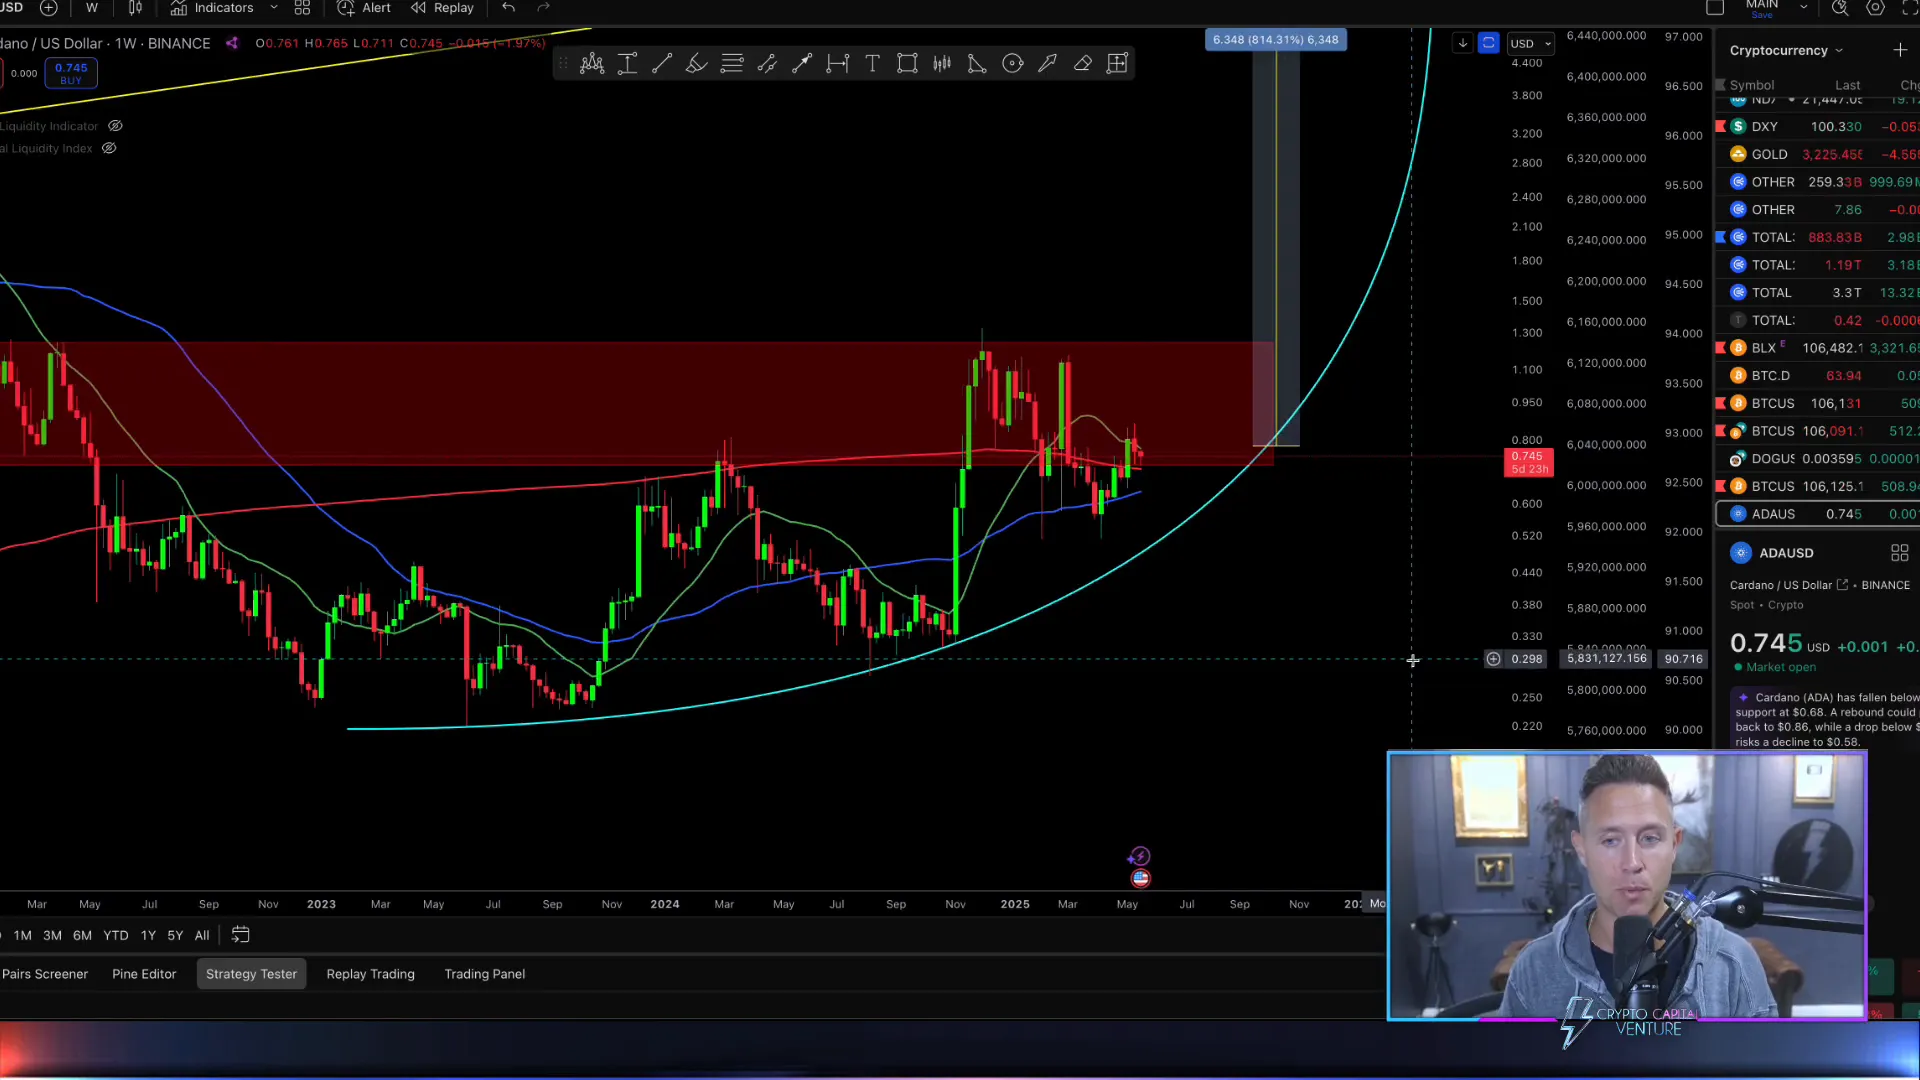Select the XABCD pattern drawing tool
1920x1080 pixels.
coord(592,64)
